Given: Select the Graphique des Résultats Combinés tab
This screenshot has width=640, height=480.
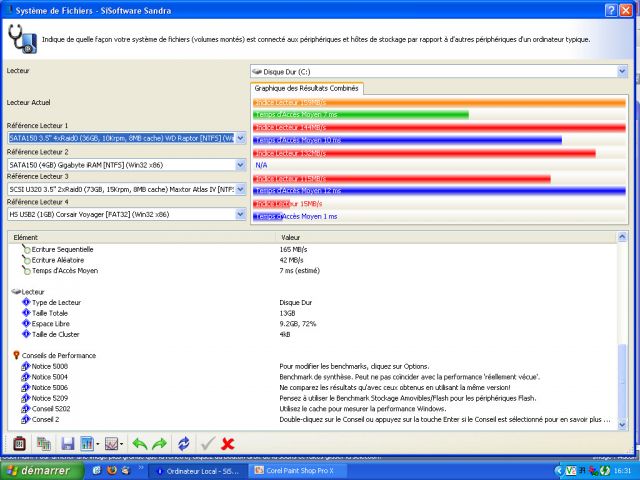Looking at the screenshot, I should click(307, 88).
